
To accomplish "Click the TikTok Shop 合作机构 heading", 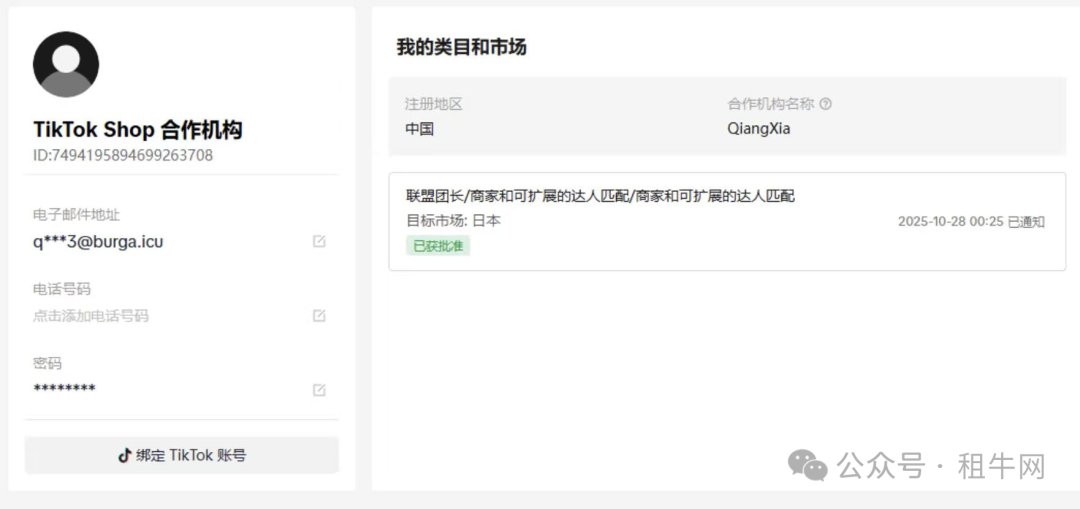I will 138,129.
